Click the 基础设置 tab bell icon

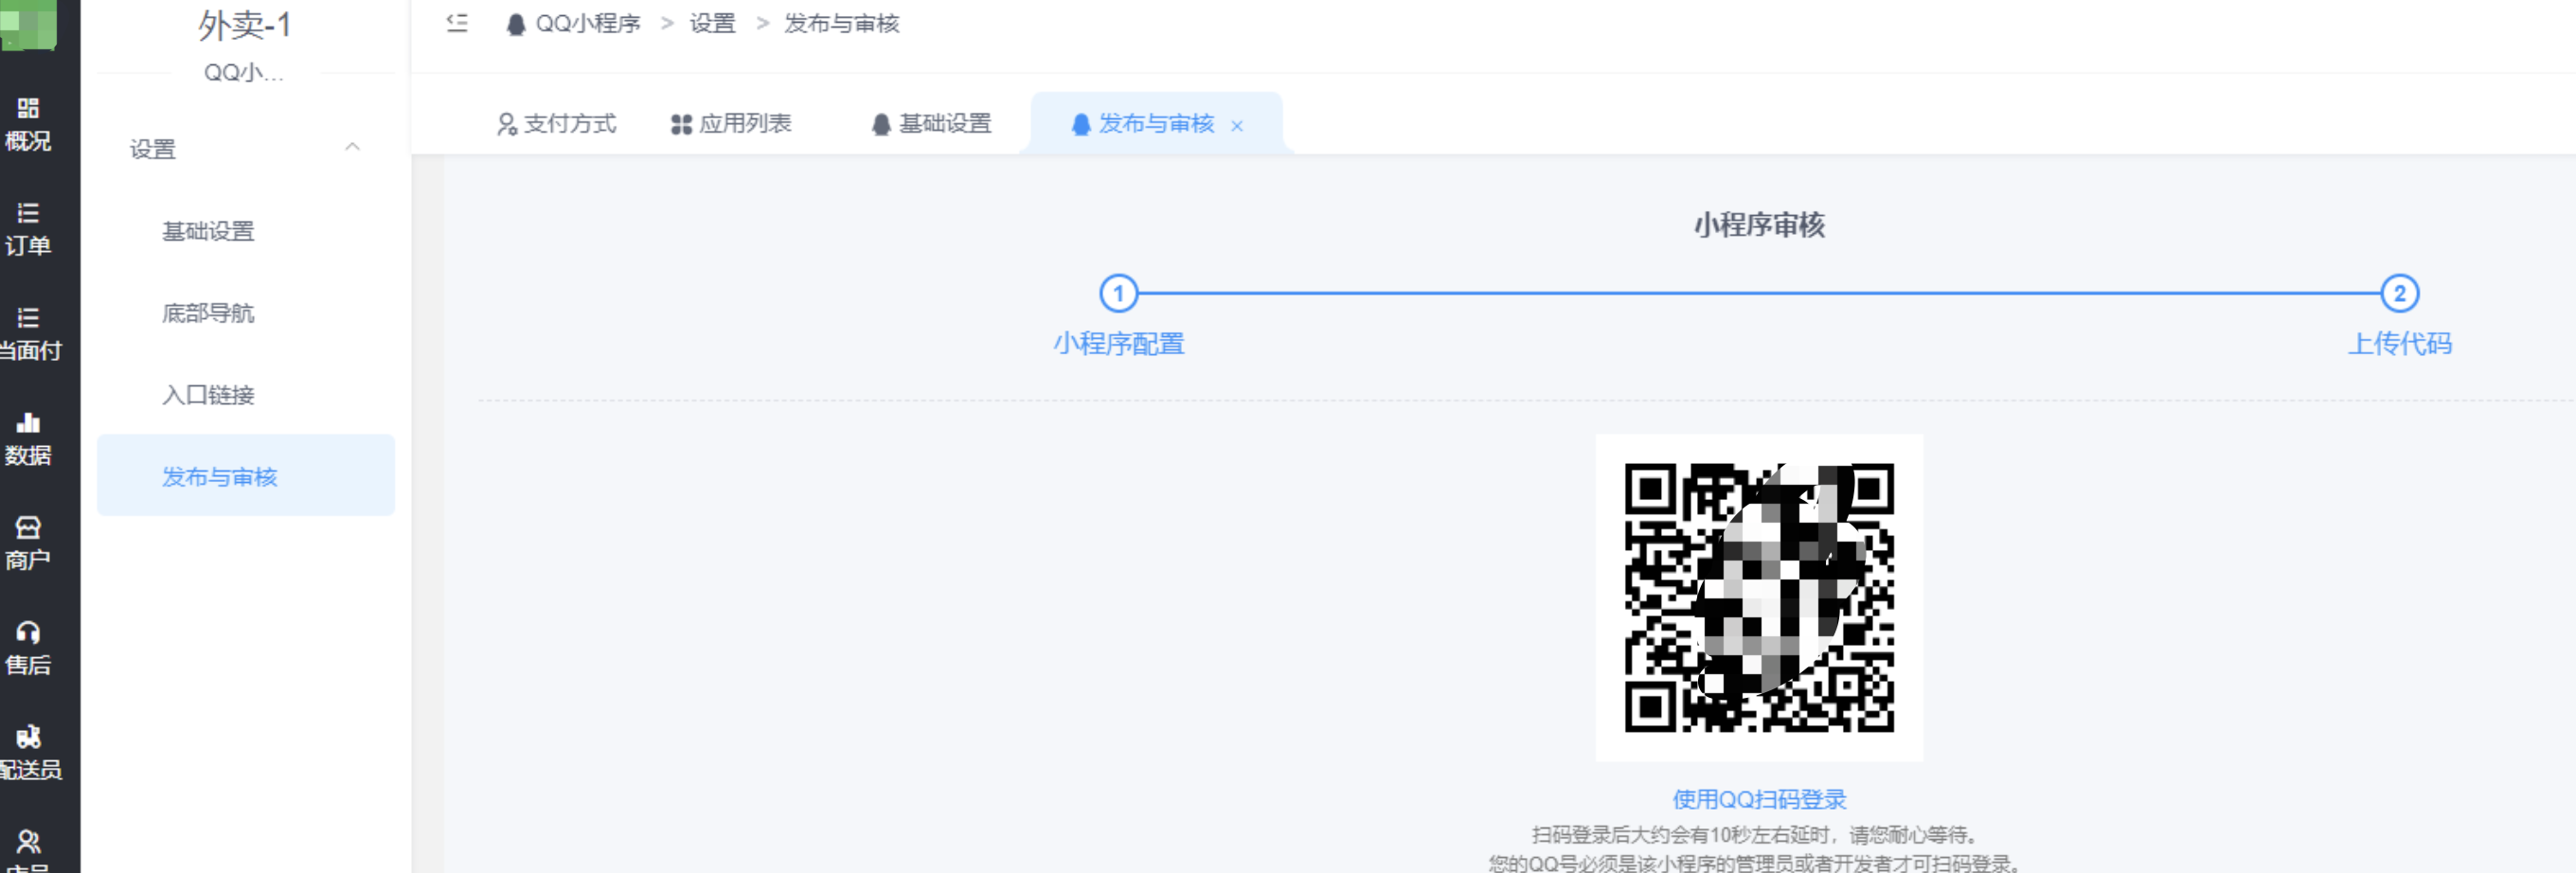880,124
